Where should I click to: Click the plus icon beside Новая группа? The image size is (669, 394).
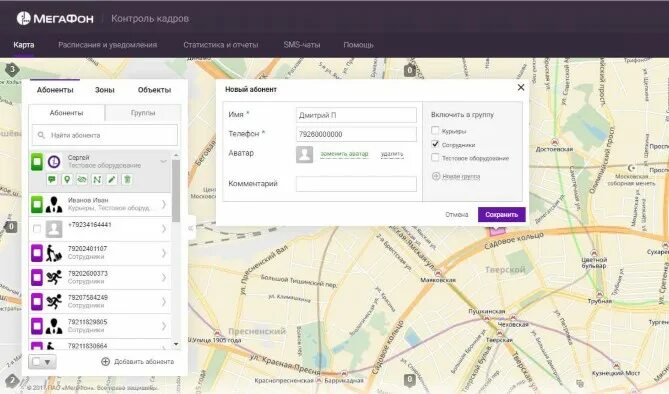(x=436, y=176)
